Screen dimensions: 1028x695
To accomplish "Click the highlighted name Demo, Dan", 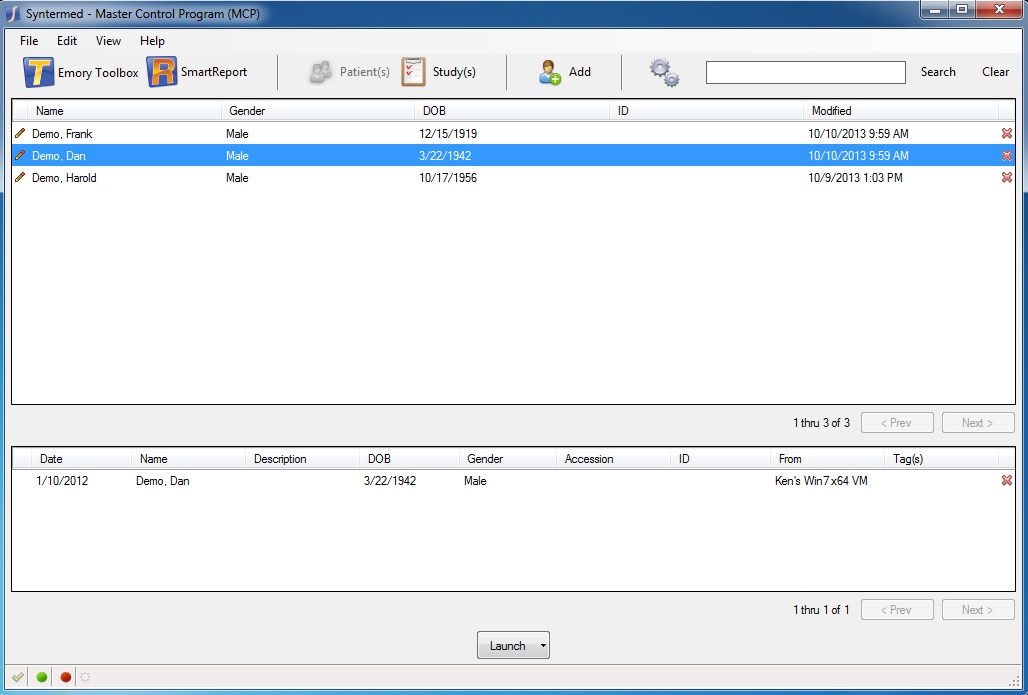I will [58, 155].
